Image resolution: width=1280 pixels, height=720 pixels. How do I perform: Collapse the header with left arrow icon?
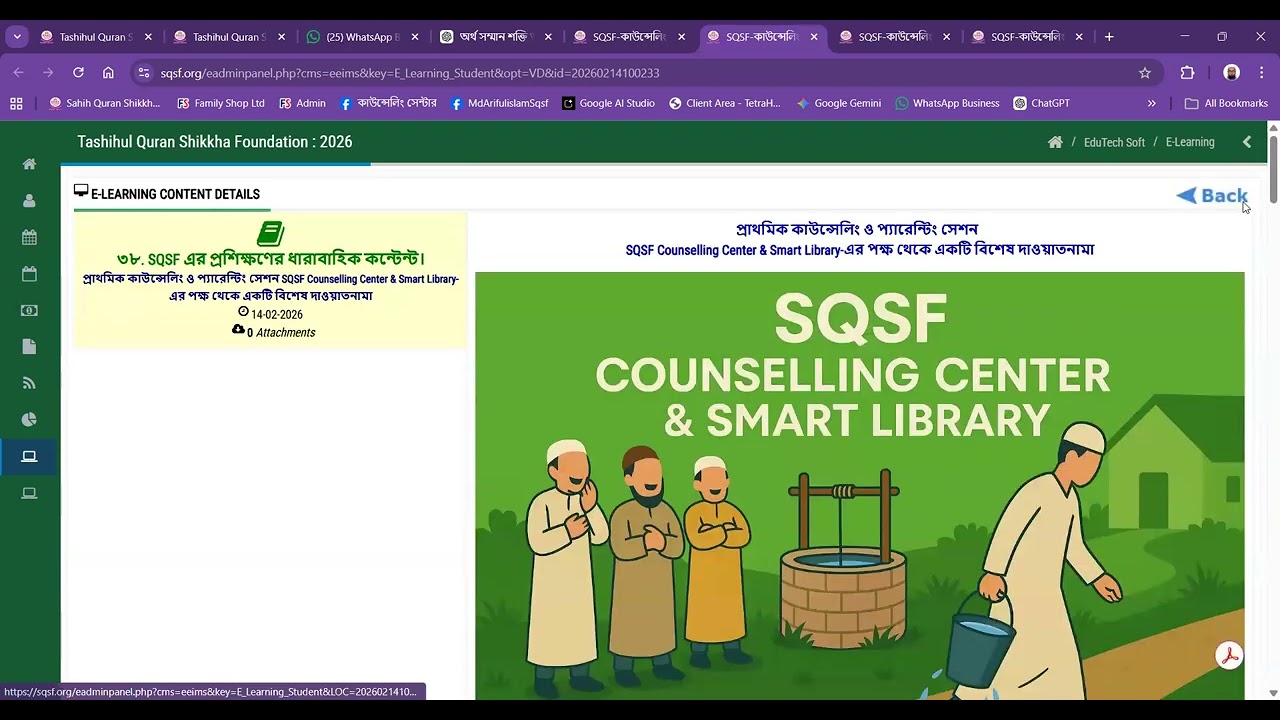click(1247, 142)
